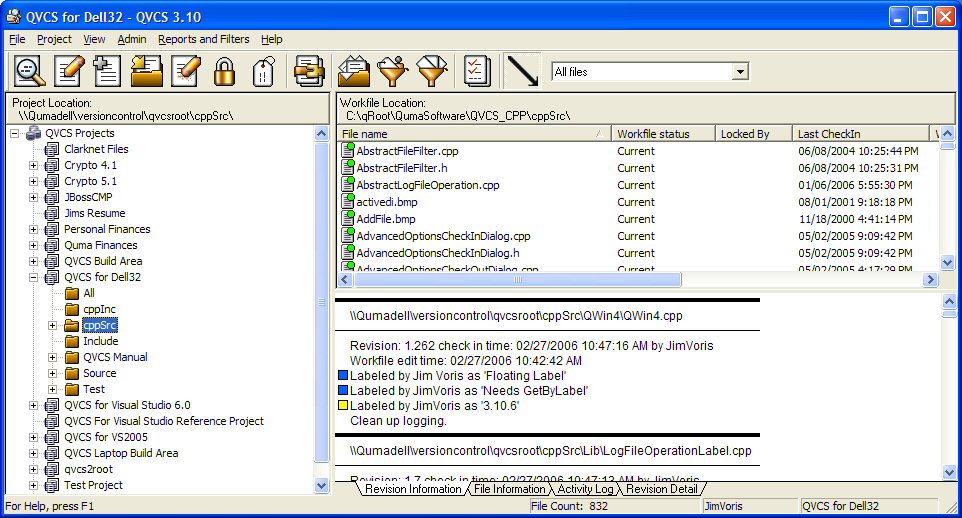Sort by the Last CheckIn column header
This screenshot has width=962, height=518.
point(861,134)
